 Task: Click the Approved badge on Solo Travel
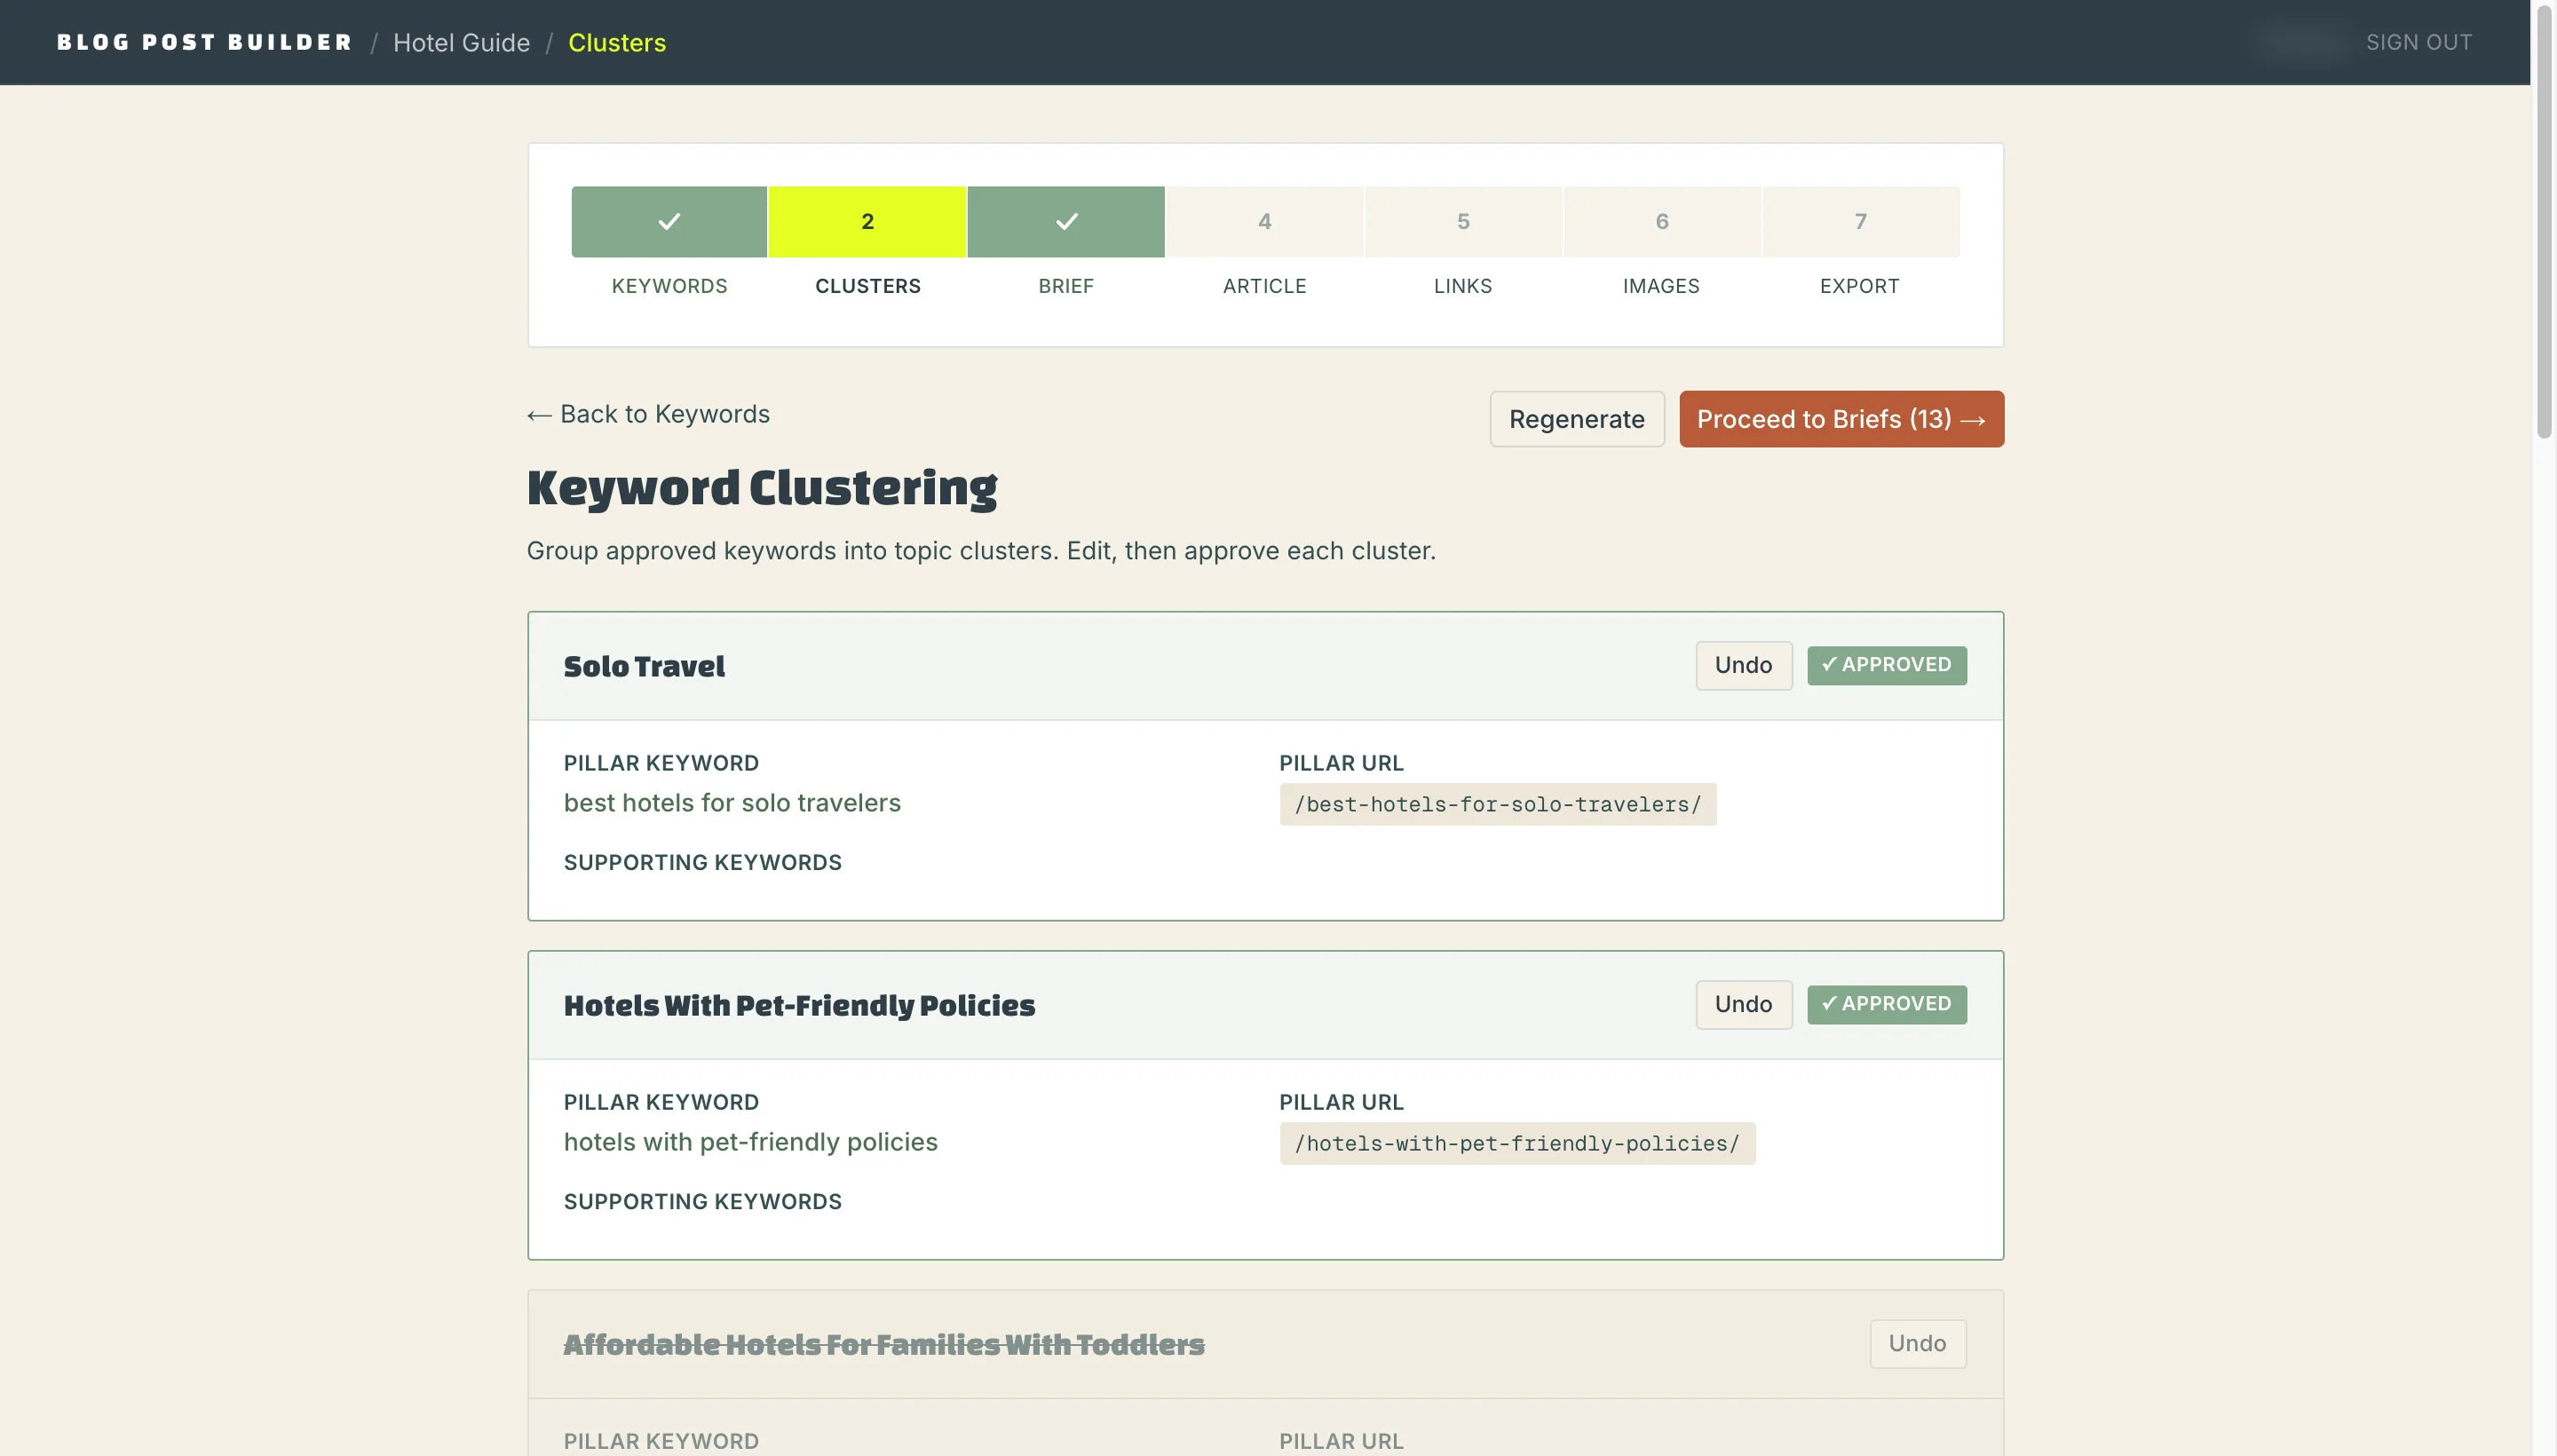click(1886, 665)
